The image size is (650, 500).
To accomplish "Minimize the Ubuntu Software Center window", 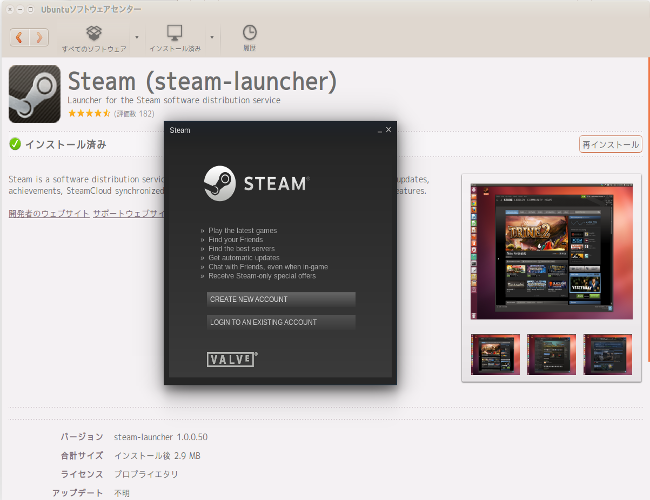I will (20, 9).
